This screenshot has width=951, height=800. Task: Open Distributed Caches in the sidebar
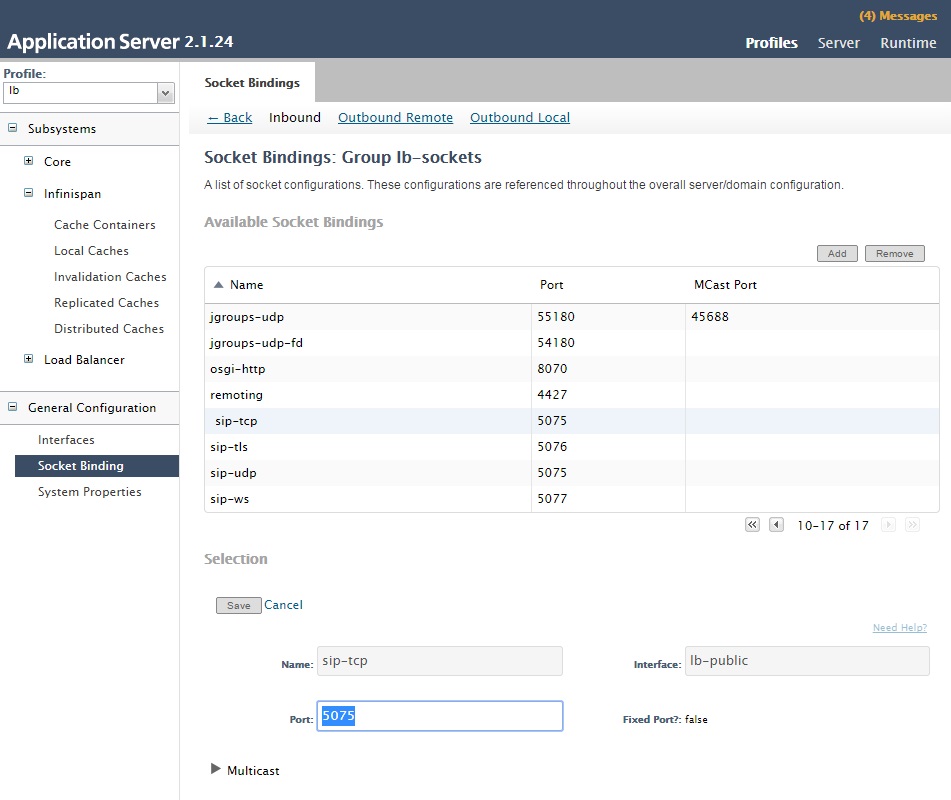pos(109,329)
